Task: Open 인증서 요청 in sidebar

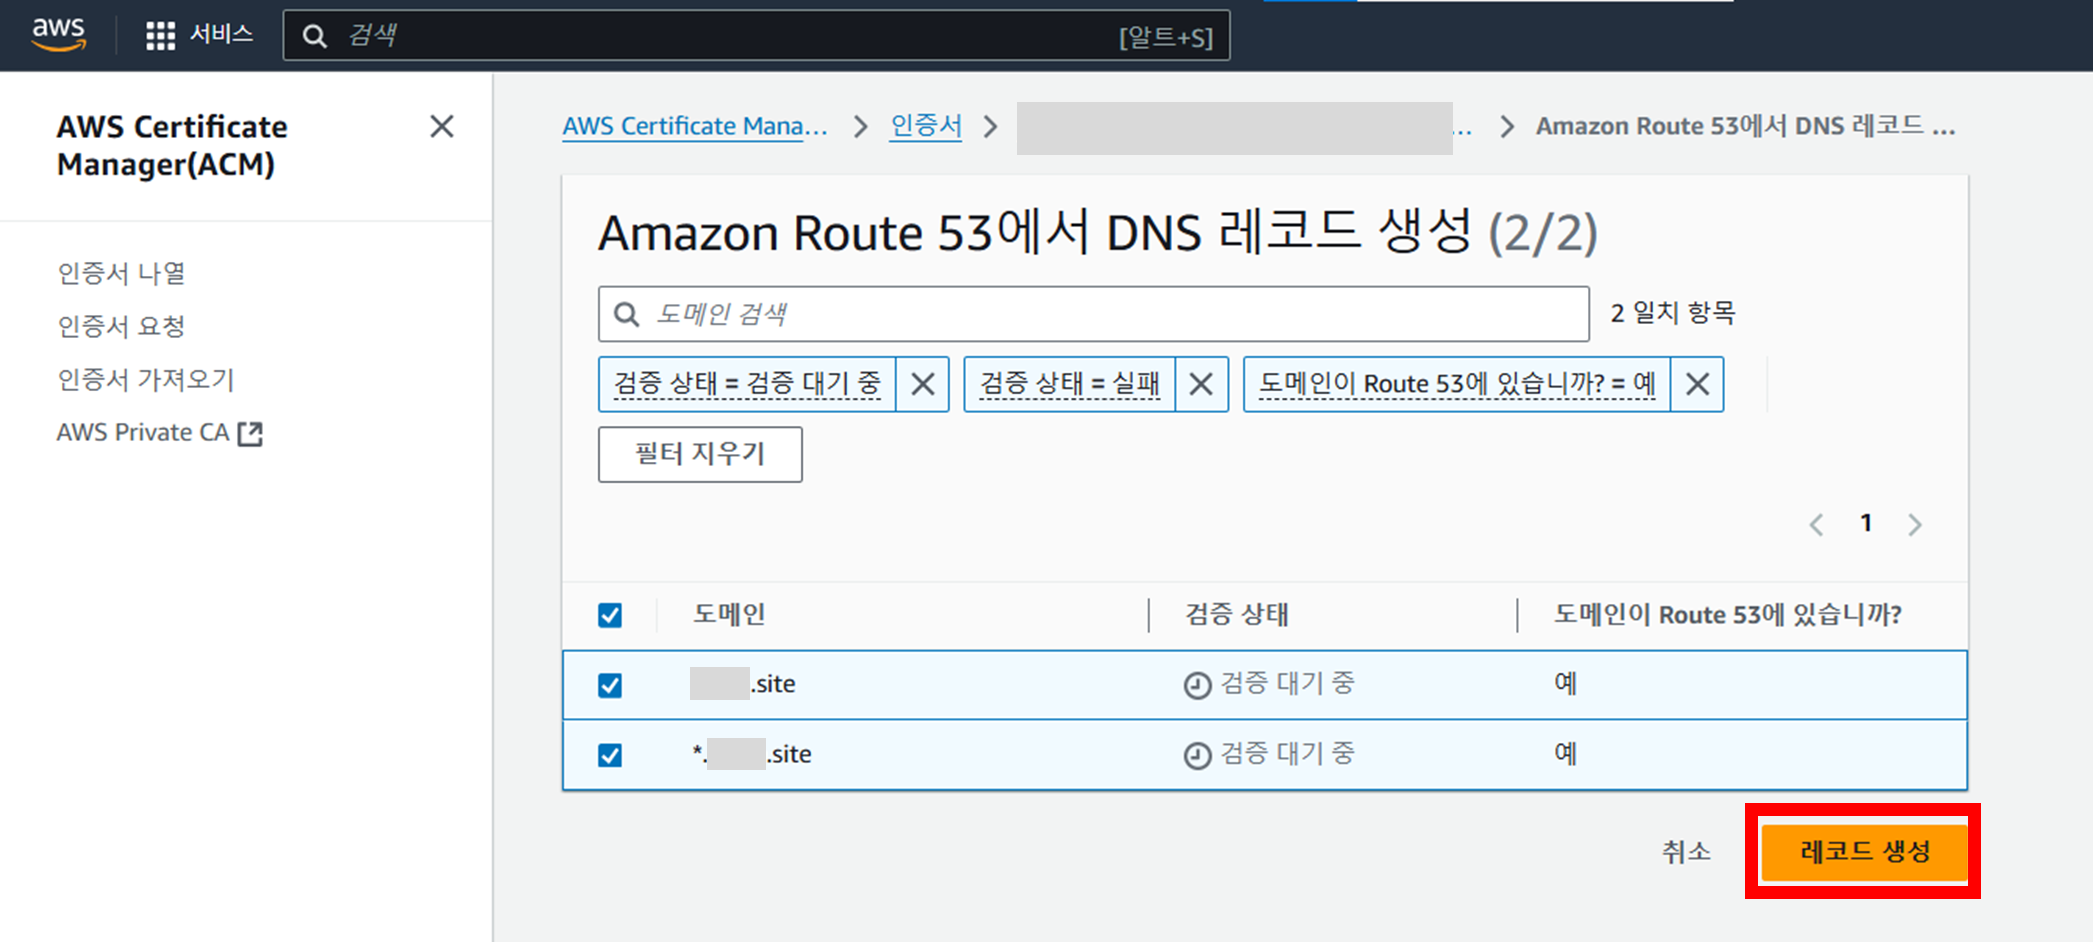Action: (x=121, y=326)
